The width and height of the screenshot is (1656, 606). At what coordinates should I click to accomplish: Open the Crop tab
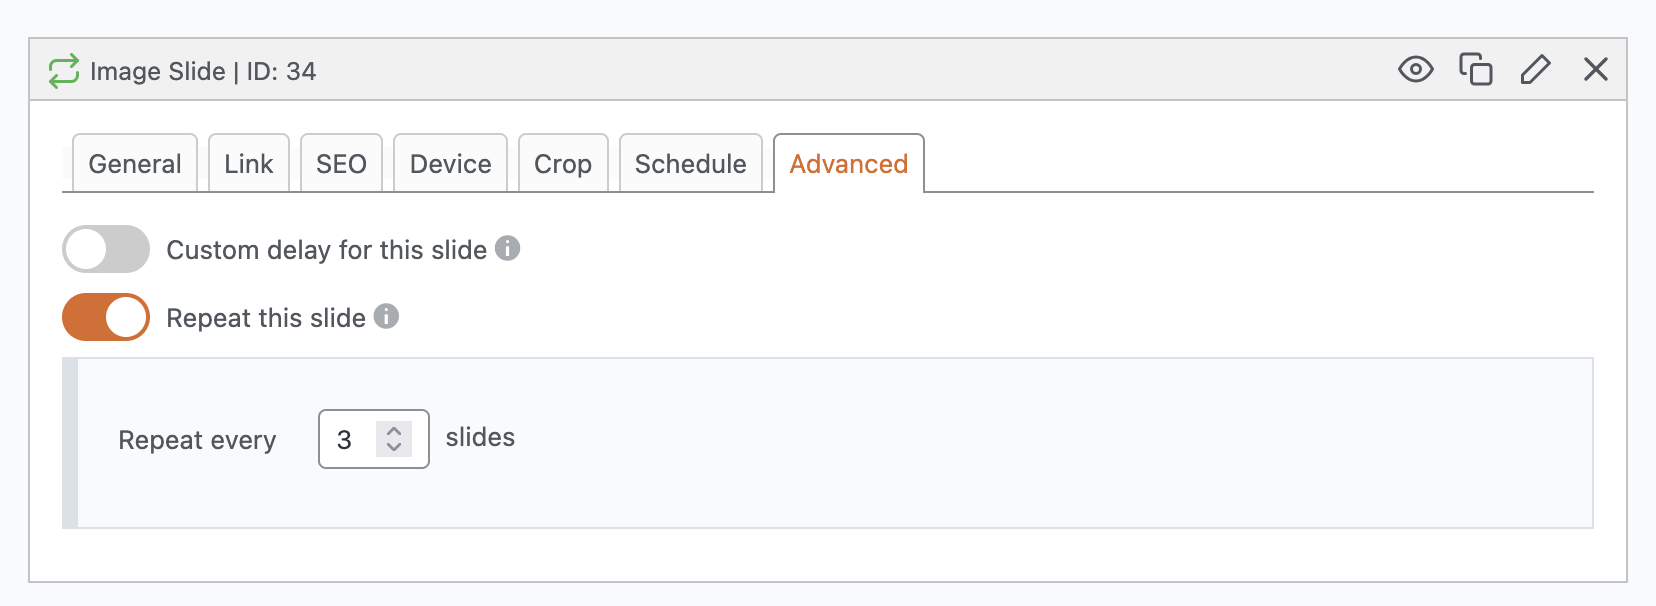pos(563,164)
